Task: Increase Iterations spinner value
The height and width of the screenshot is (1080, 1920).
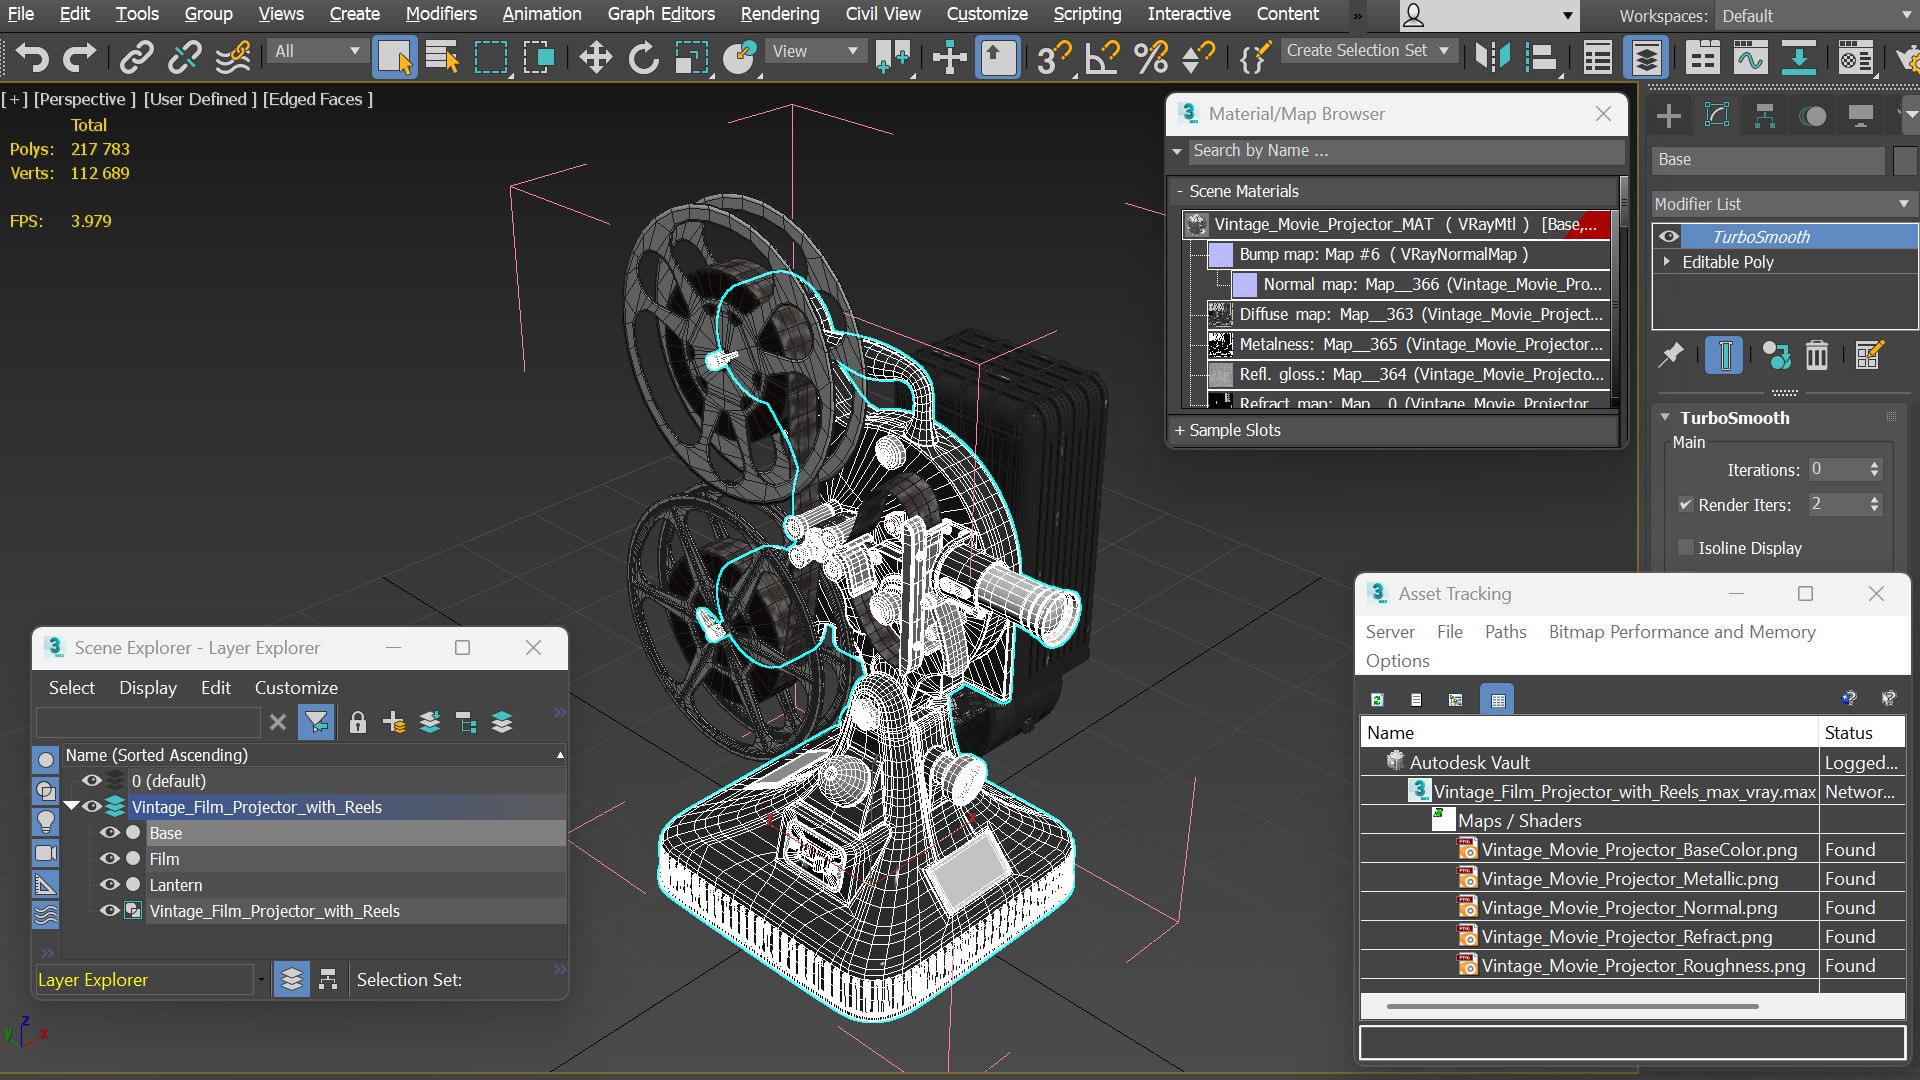Action: click(1874, 464)
